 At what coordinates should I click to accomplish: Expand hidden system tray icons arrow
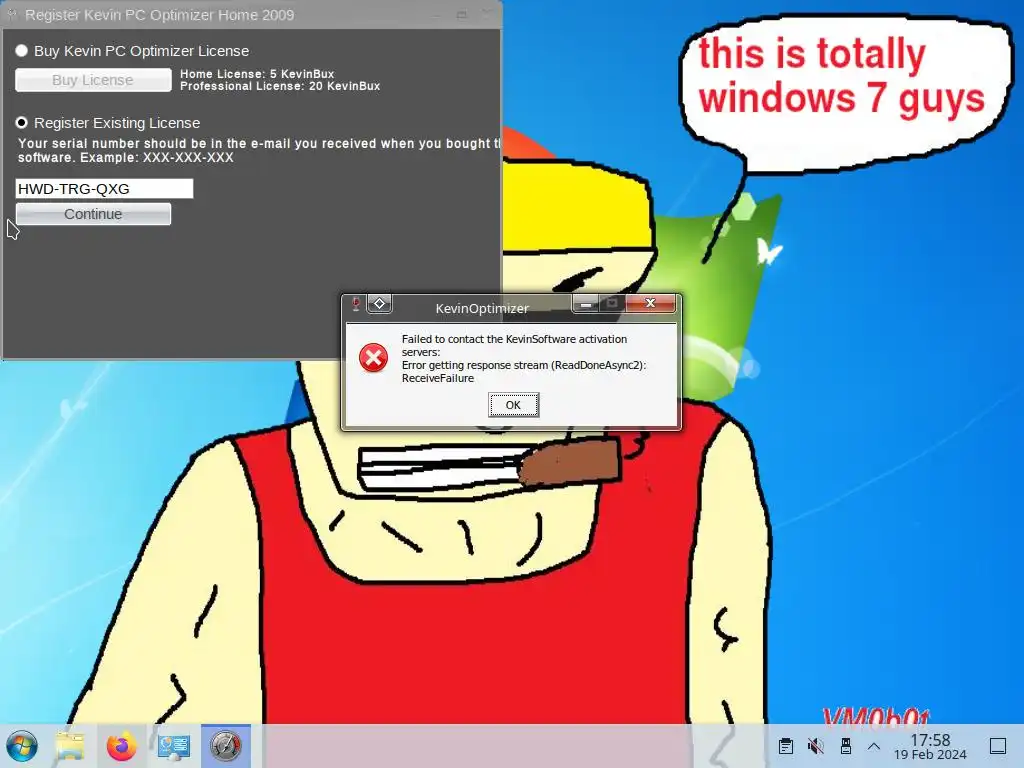(x=874, y=746)
